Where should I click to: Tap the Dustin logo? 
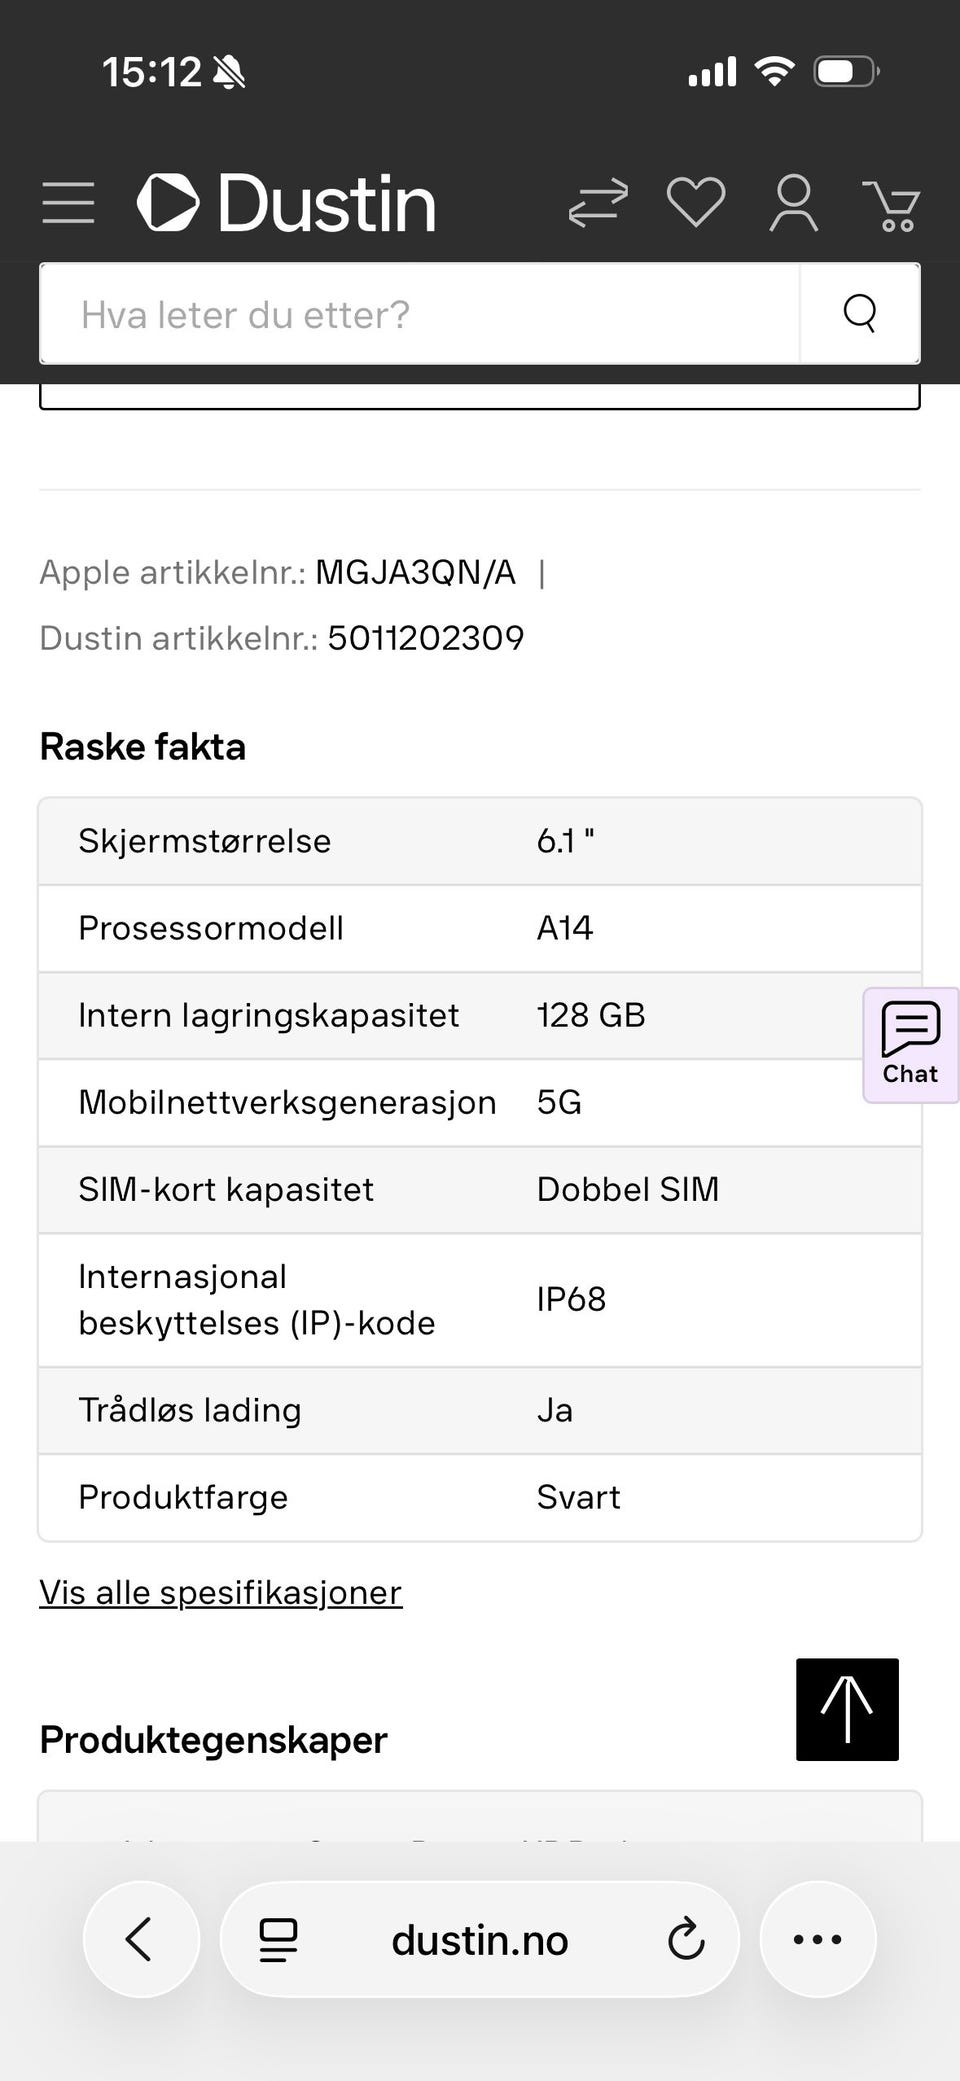coord(287,203)
